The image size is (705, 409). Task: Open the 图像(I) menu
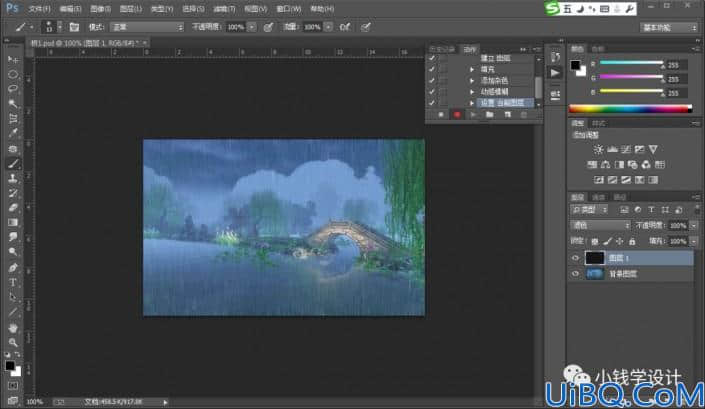(101, 9)
